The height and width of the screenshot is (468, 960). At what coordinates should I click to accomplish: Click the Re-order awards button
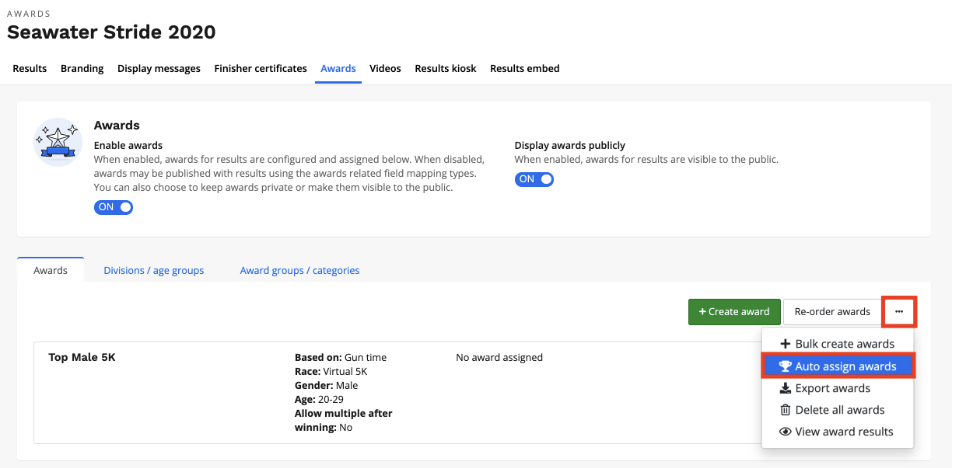click(x=832, y=311)
